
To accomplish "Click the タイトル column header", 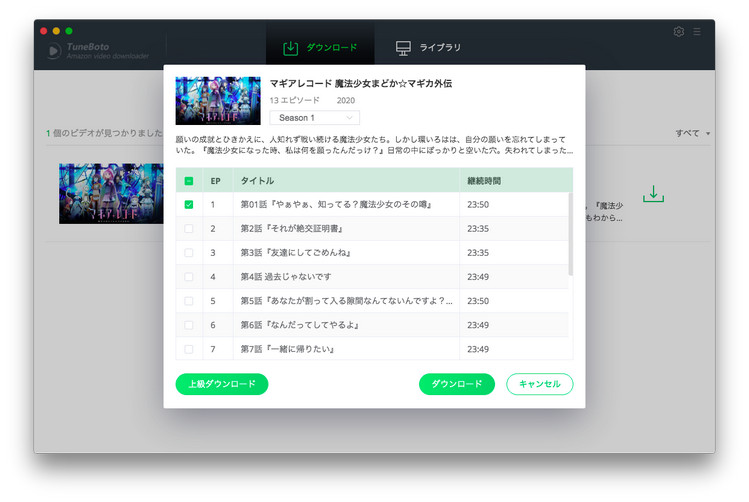I will [x=257, y=181].
